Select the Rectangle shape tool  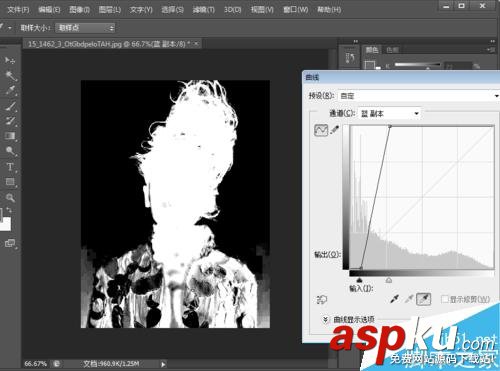pos(10,182)
